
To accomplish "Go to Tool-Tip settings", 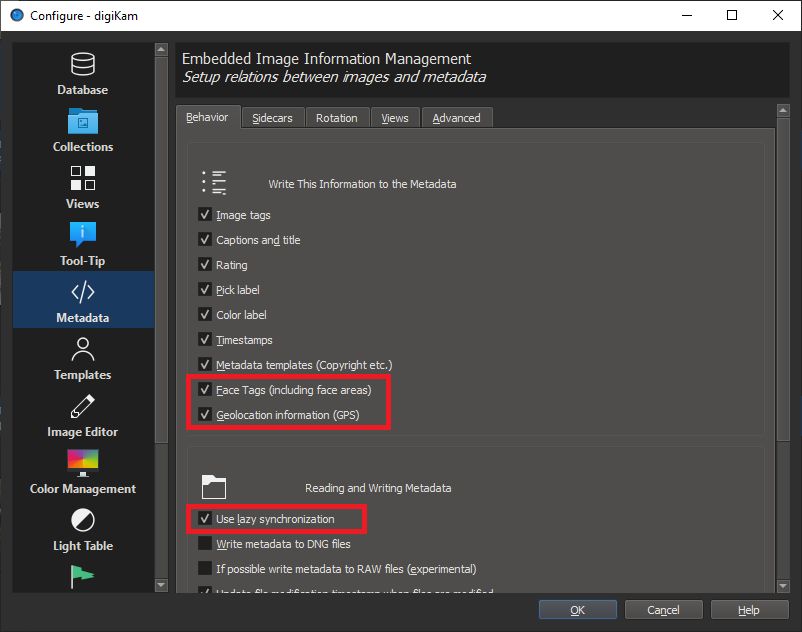I will click(82, 245).
